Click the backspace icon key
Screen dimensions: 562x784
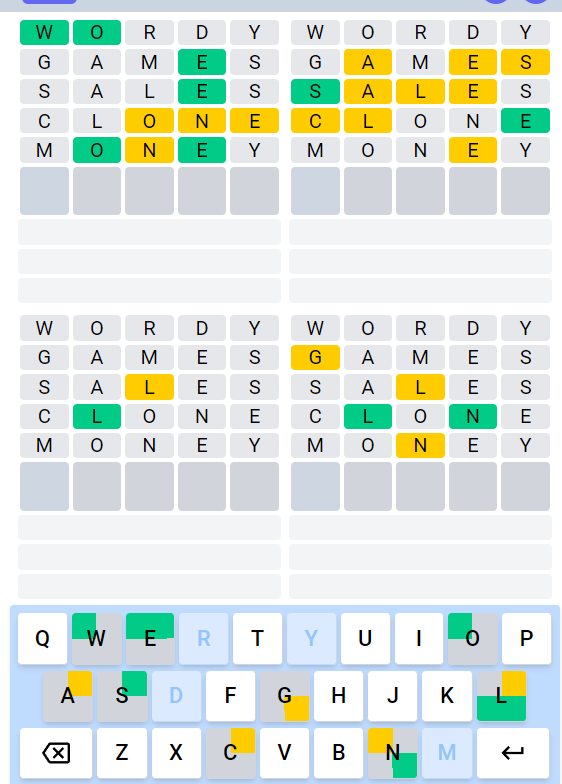pos(56,753)
